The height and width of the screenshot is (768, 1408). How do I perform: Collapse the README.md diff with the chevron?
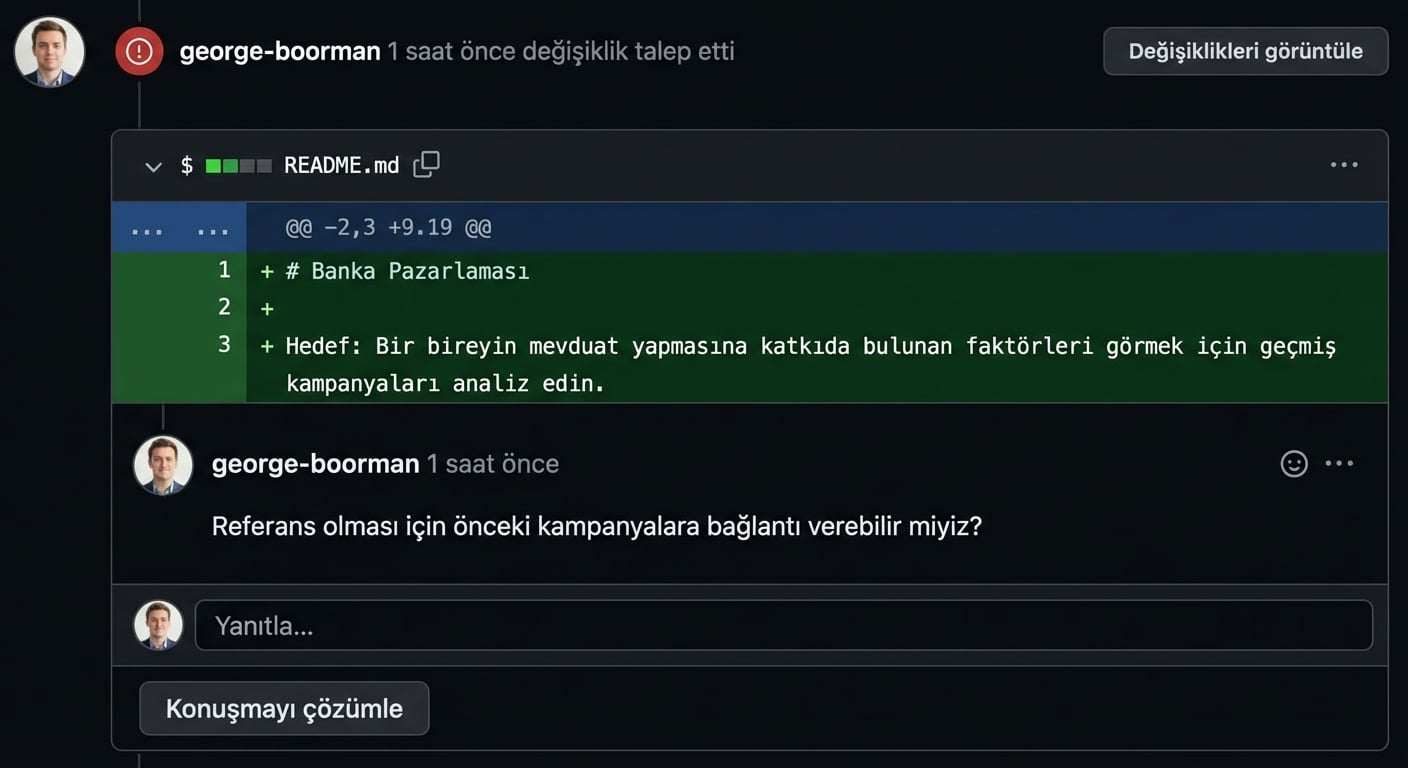click(x=152, y=166)
